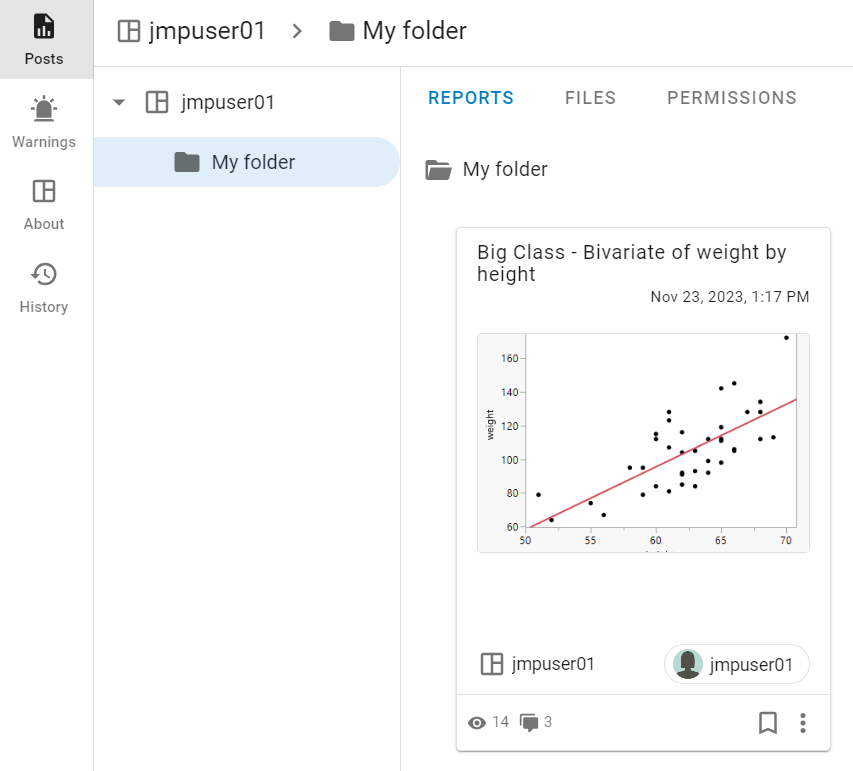Open the report card's three-dot options menu

[803, 722]
